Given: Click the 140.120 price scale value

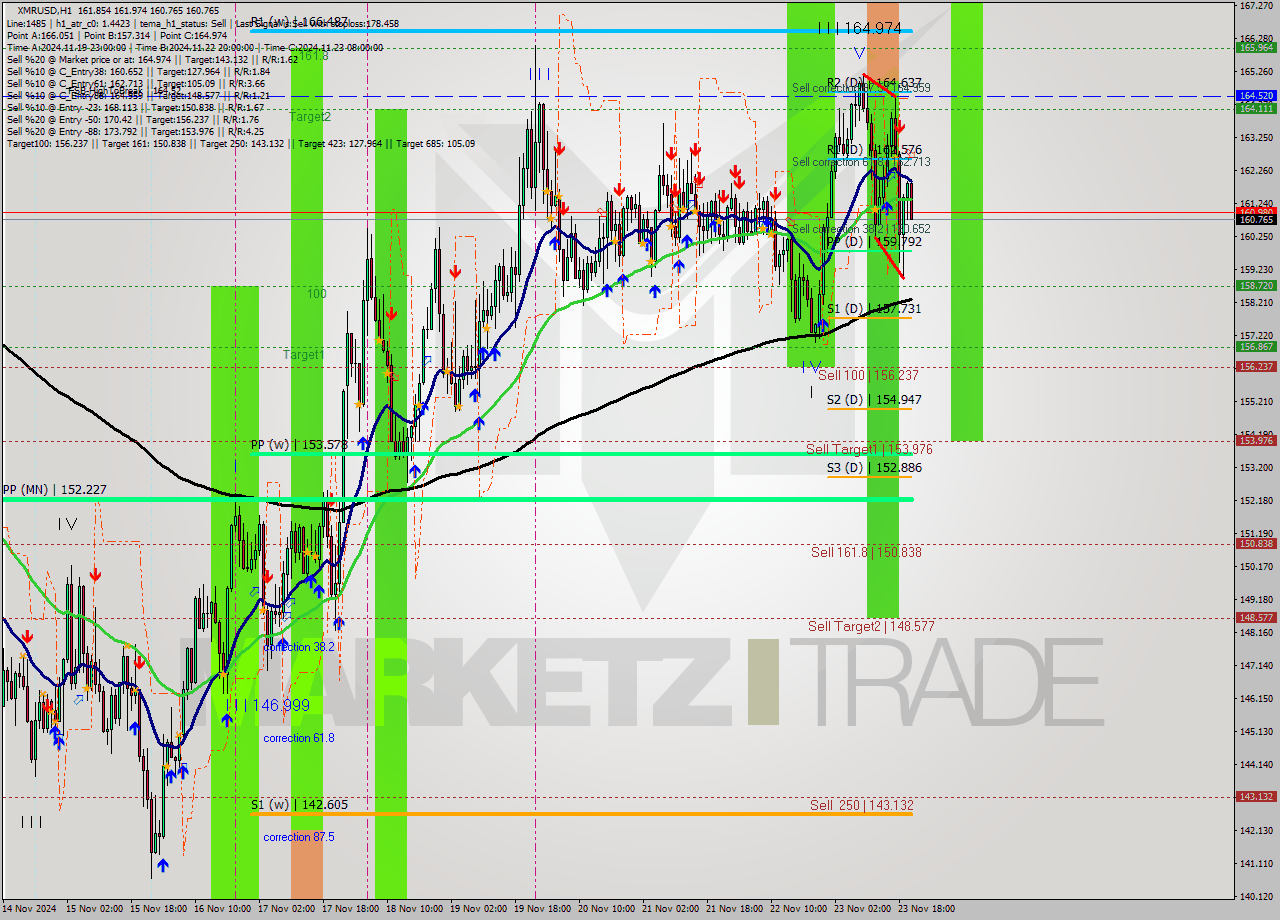Looking at the screenshot, I should point(1256,896).
